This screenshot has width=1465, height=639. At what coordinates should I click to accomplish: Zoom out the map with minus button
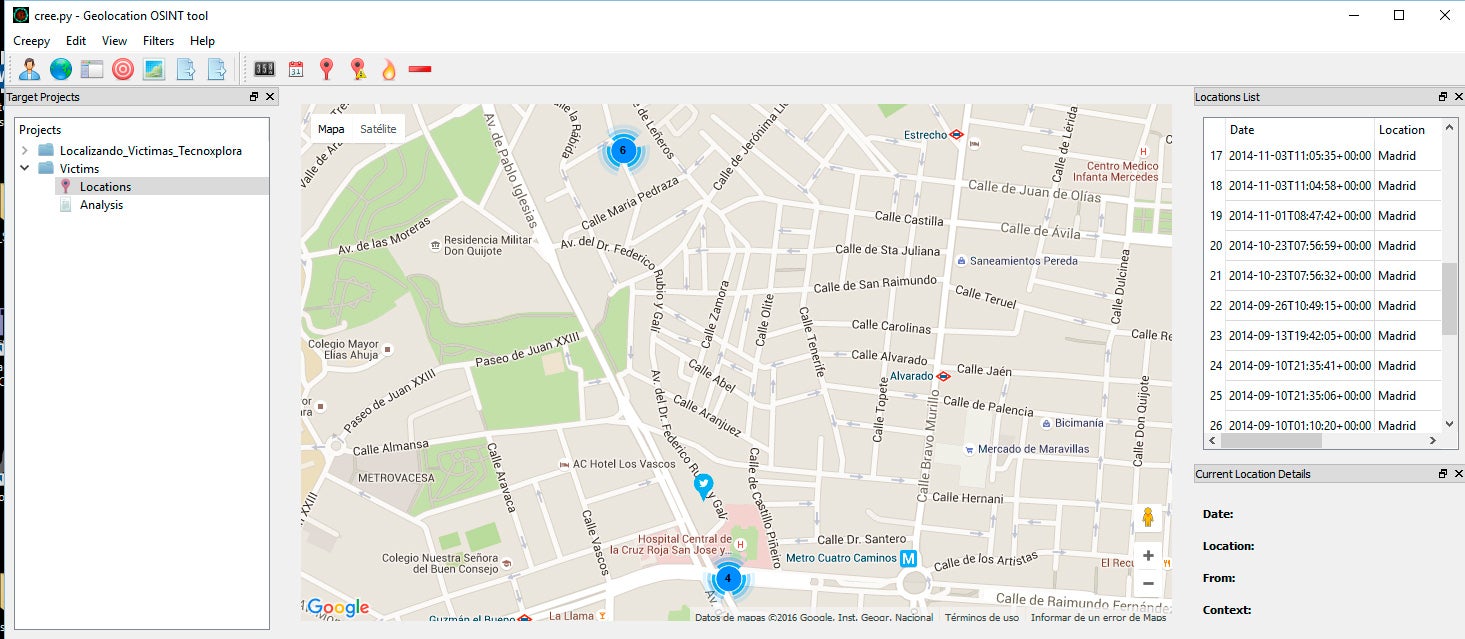coord(1148,583)
